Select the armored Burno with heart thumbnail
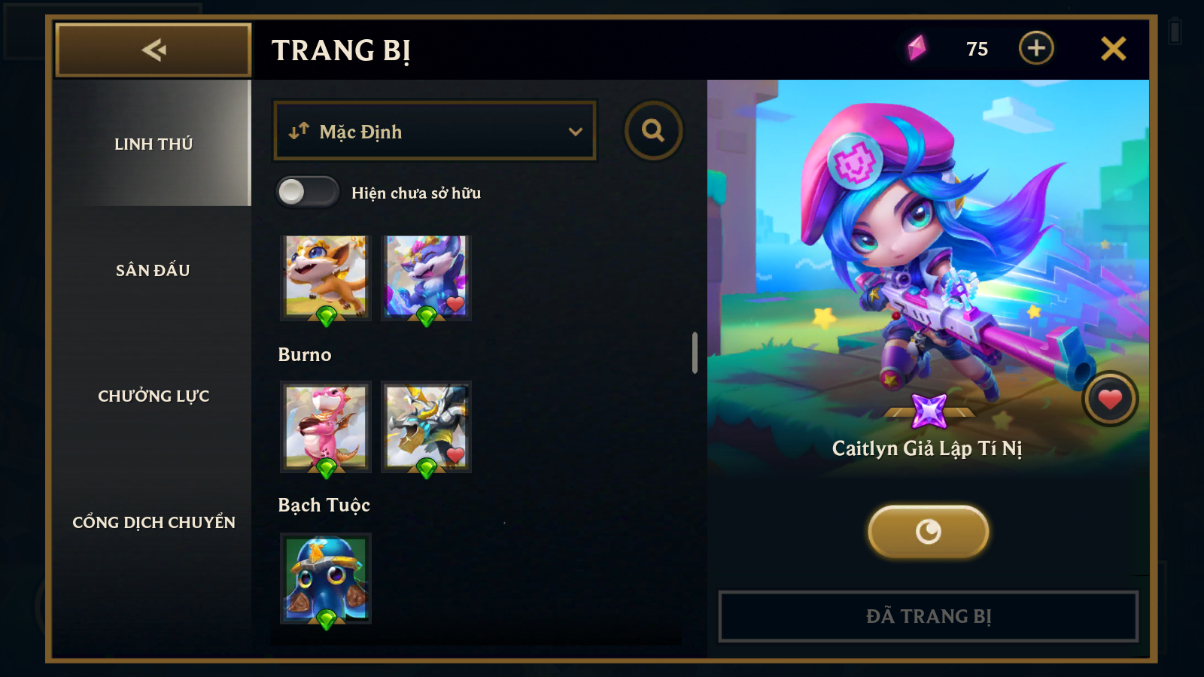The width and height of the screenshot is (1204, 677). click(426, 428)
